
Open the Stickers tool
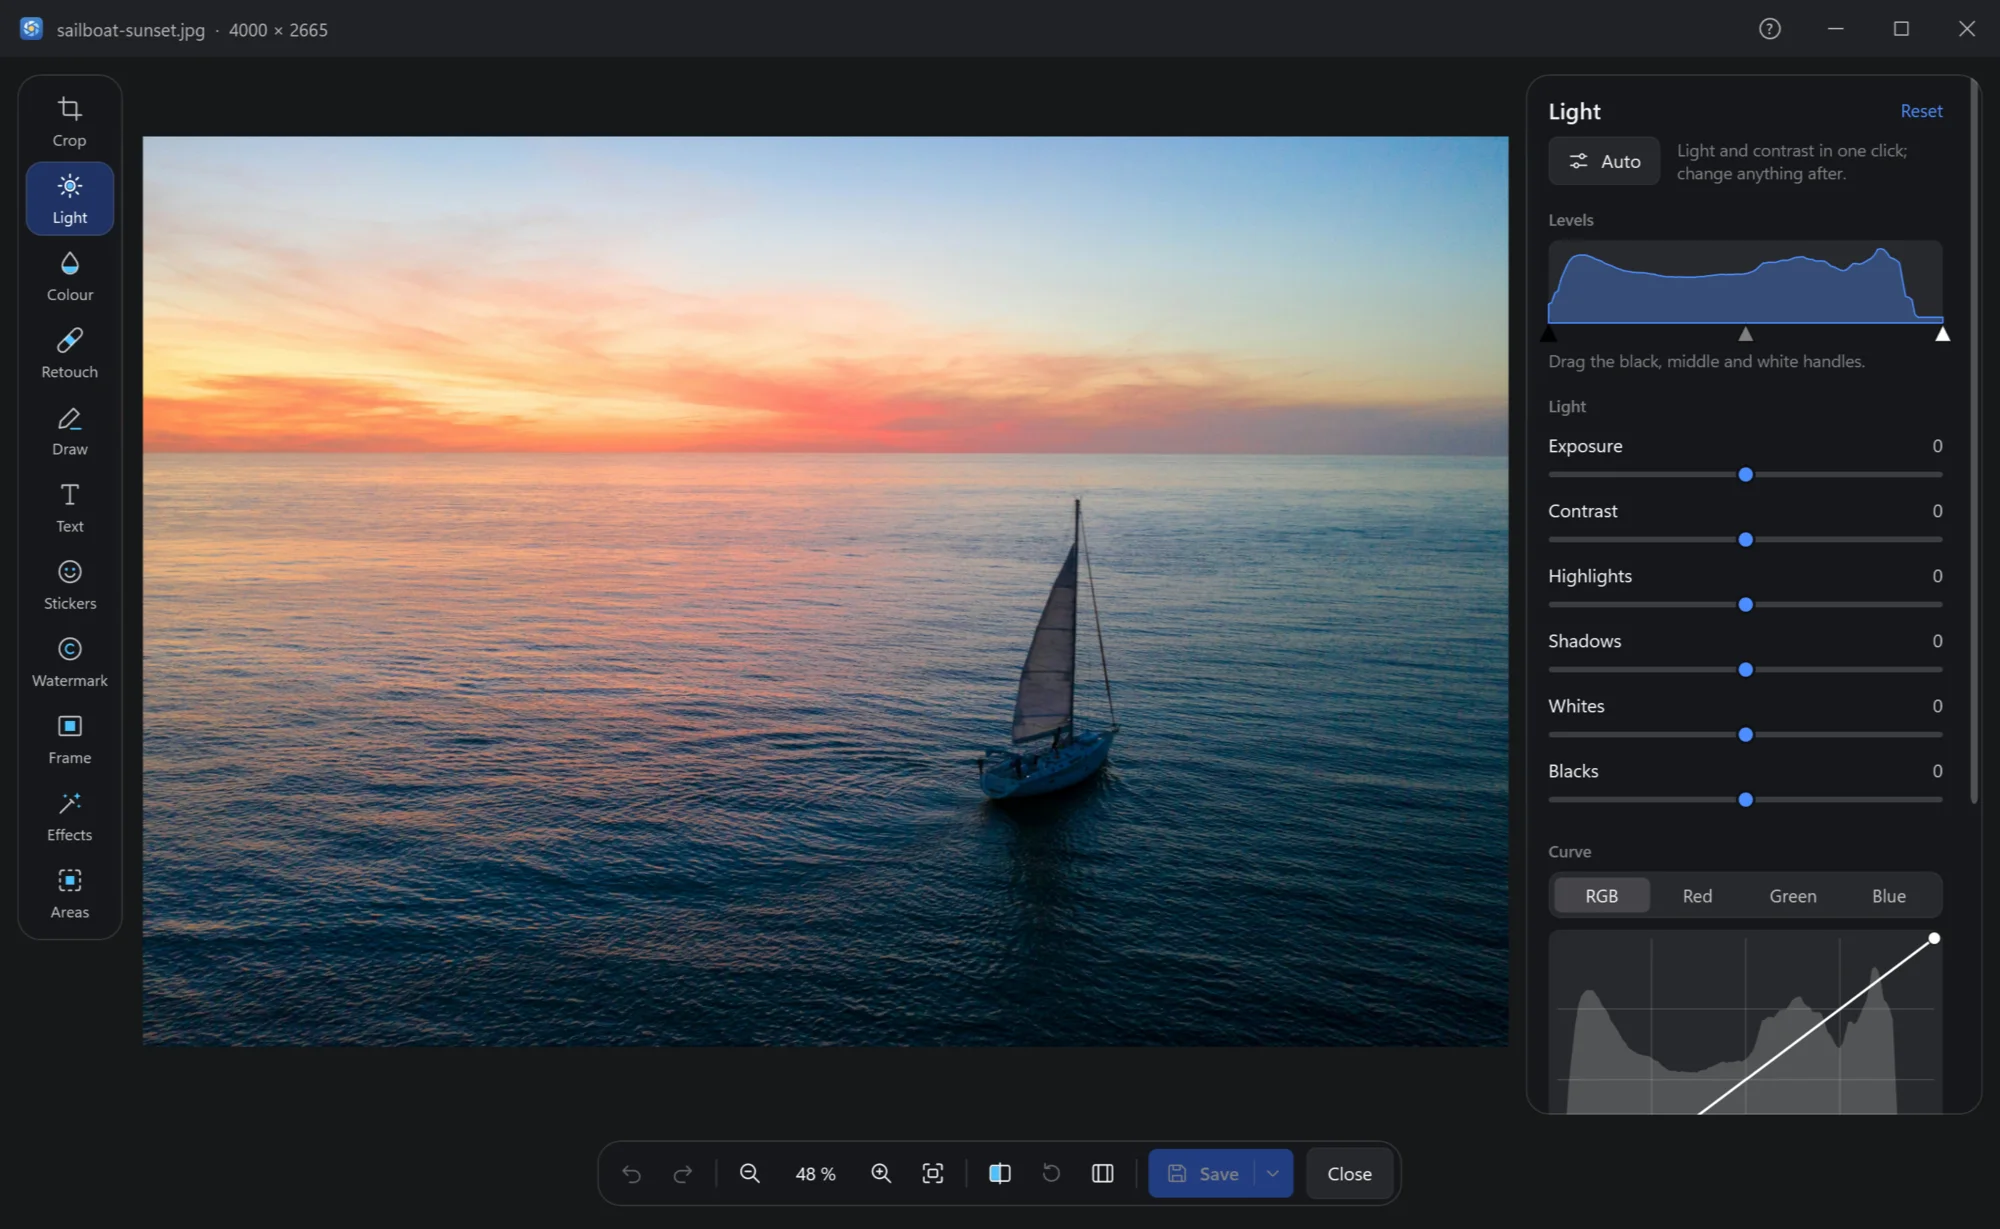pos(69,585)
